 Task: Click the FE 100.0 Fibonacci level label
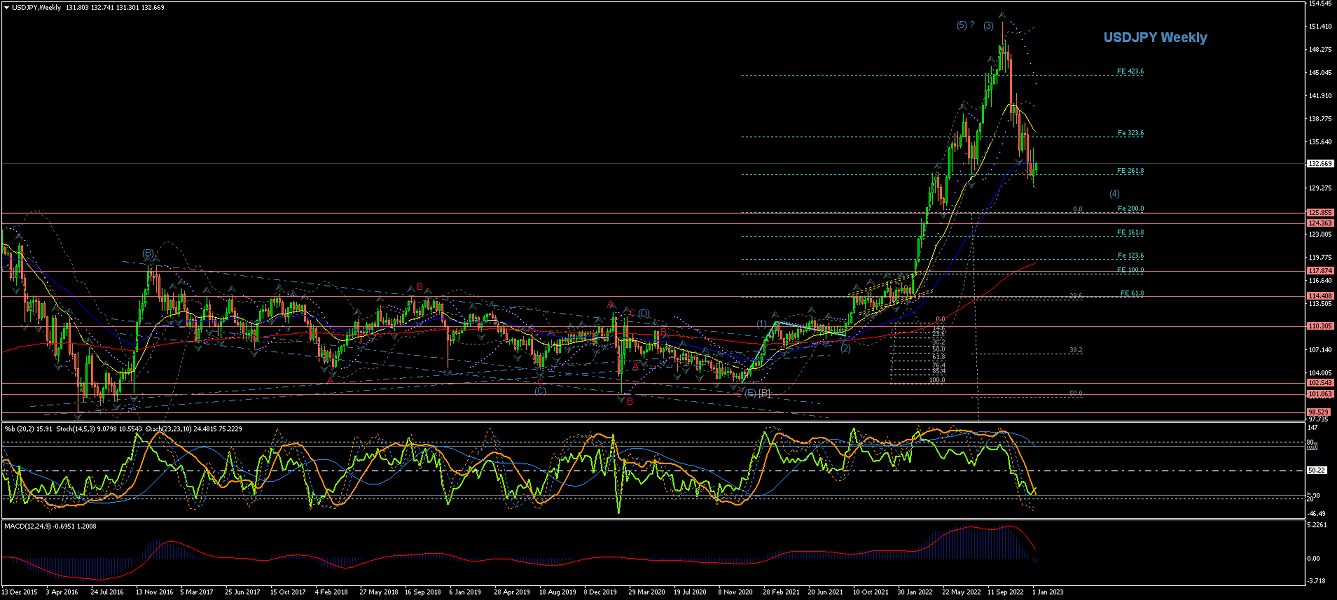(1131, 270)
